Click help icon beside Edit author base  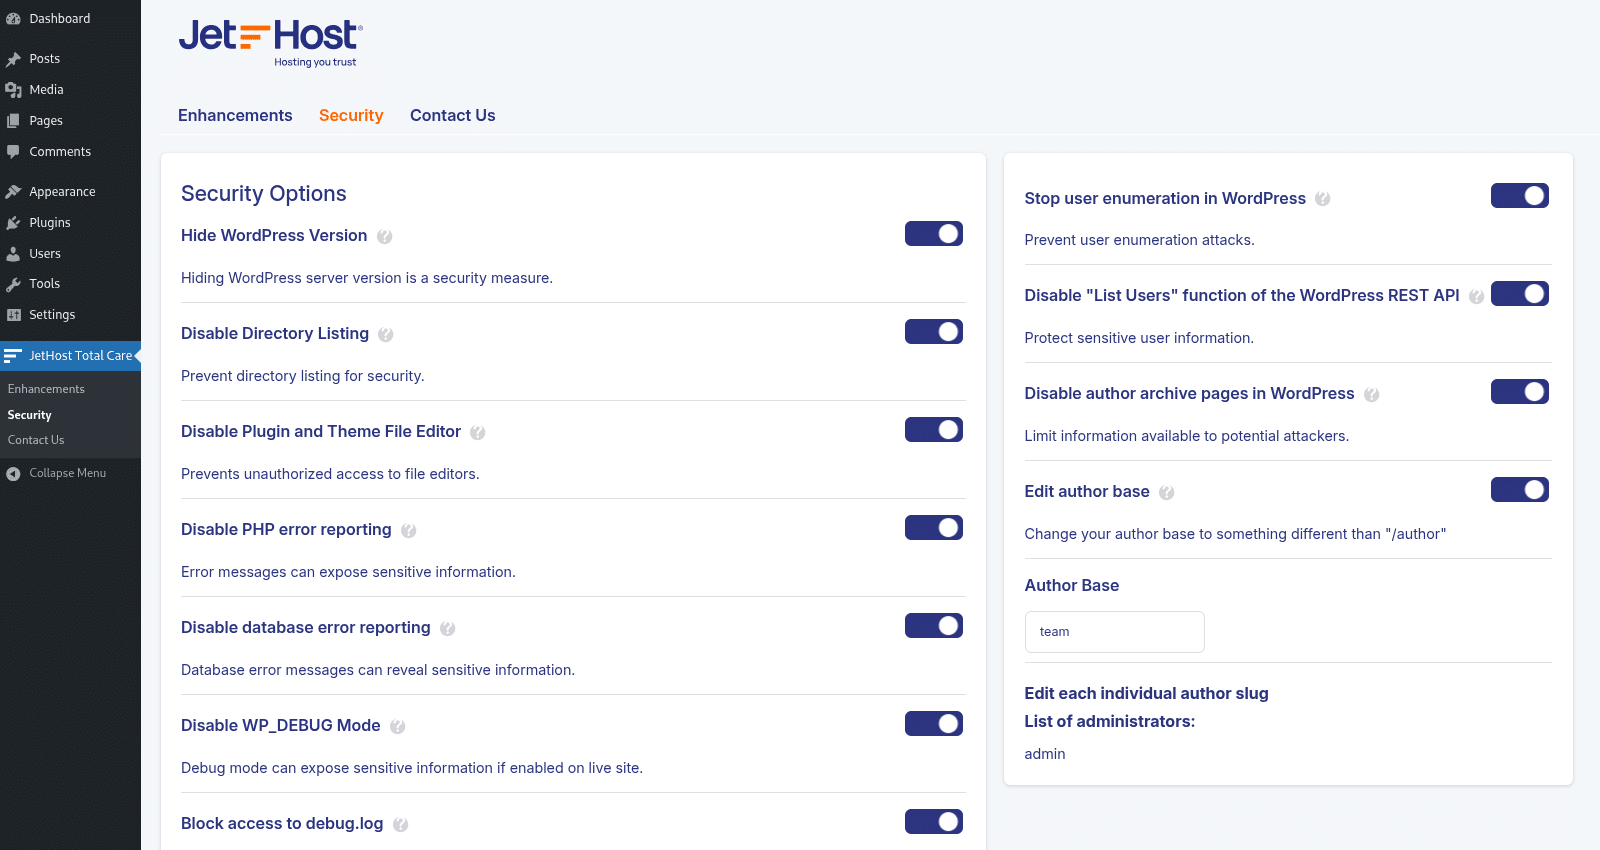coord(1166,493)
